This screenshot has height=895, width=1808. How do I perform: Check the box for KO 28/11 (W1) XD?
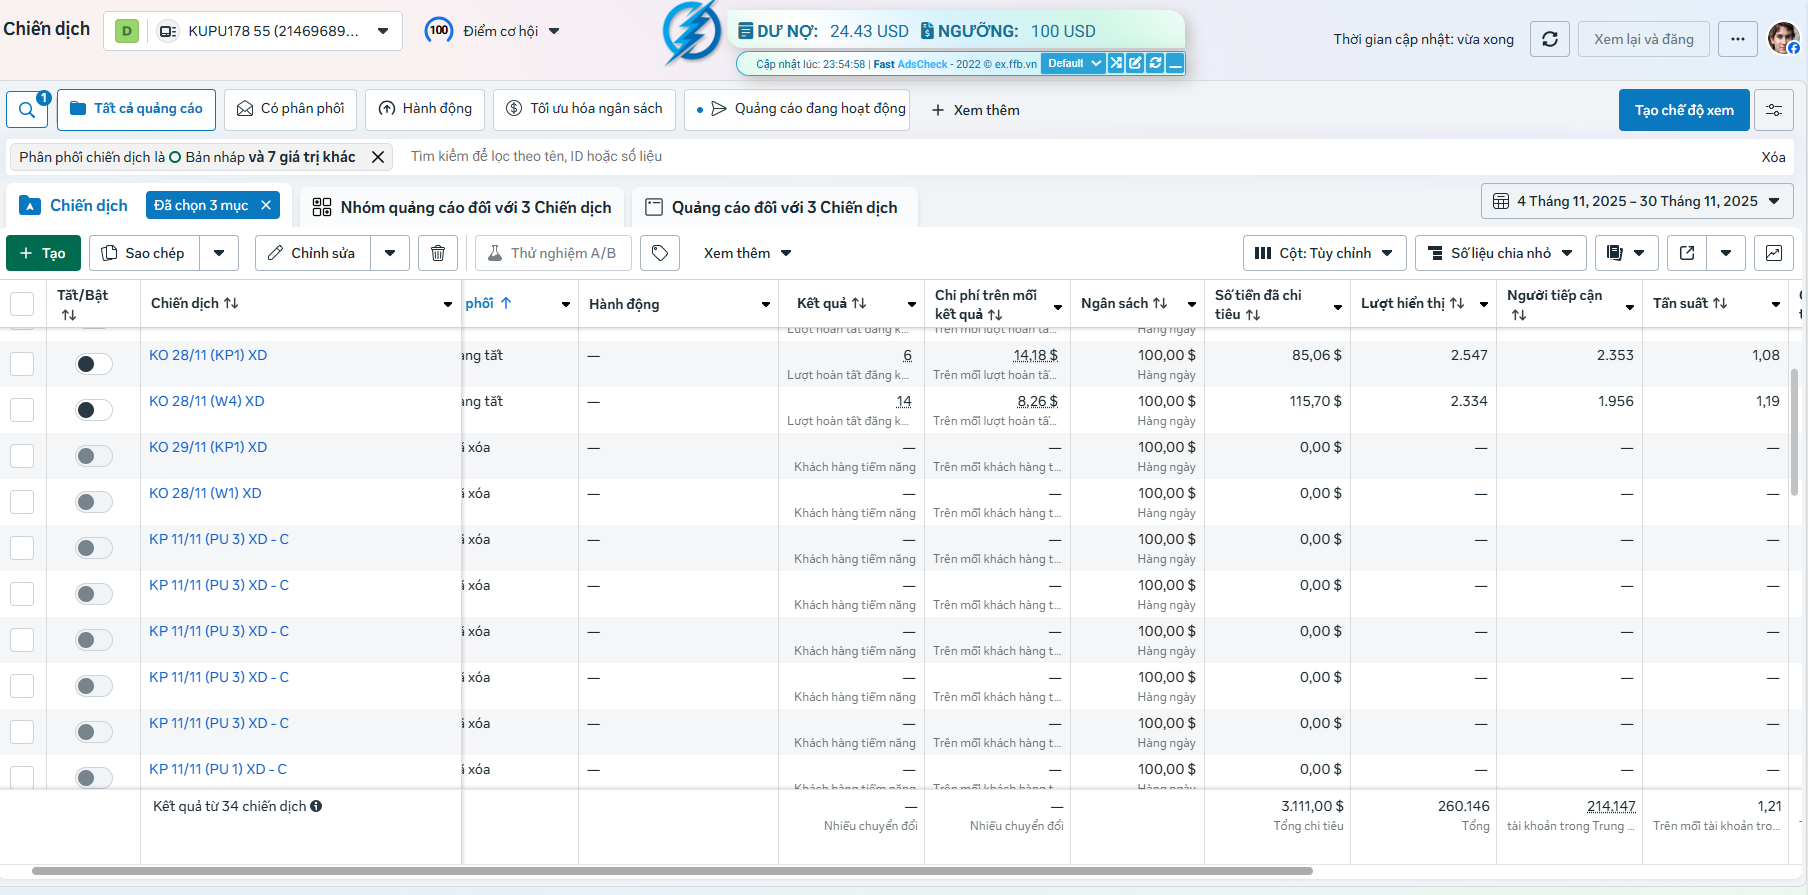pyautogui.click(x=22, y=502)
